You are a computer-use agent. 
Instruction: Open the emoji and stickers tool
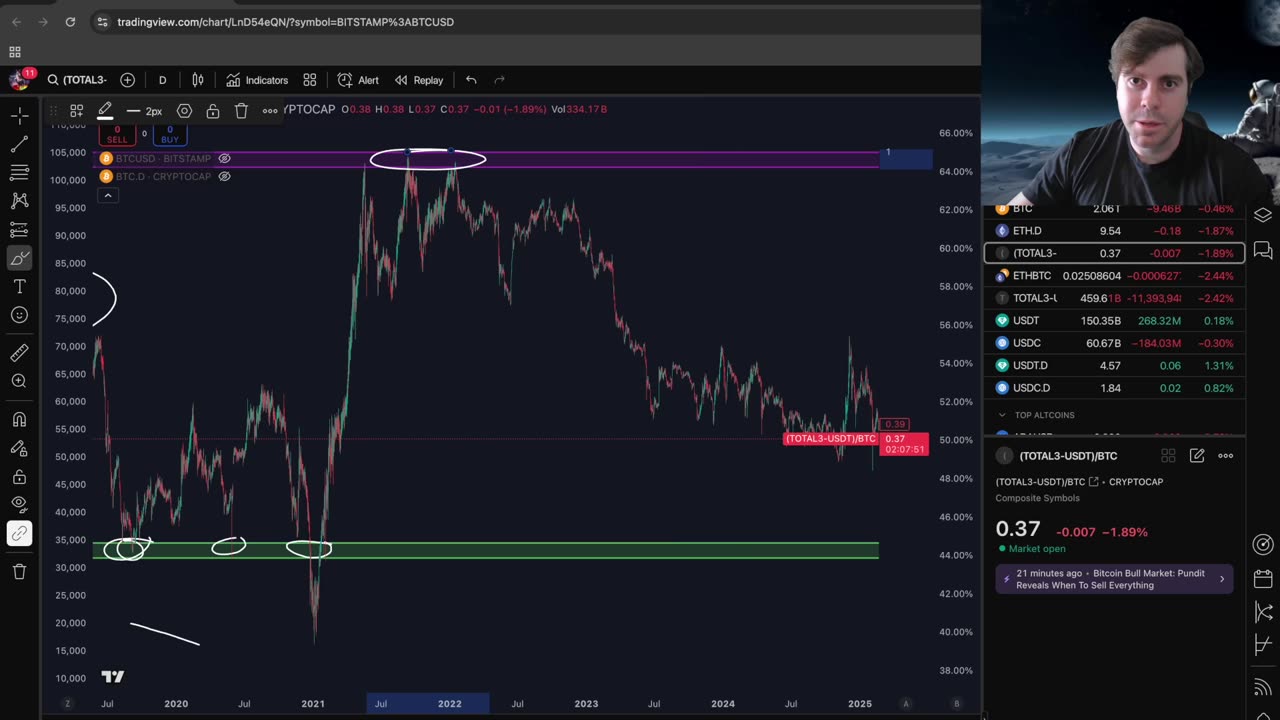coord(19,315)
